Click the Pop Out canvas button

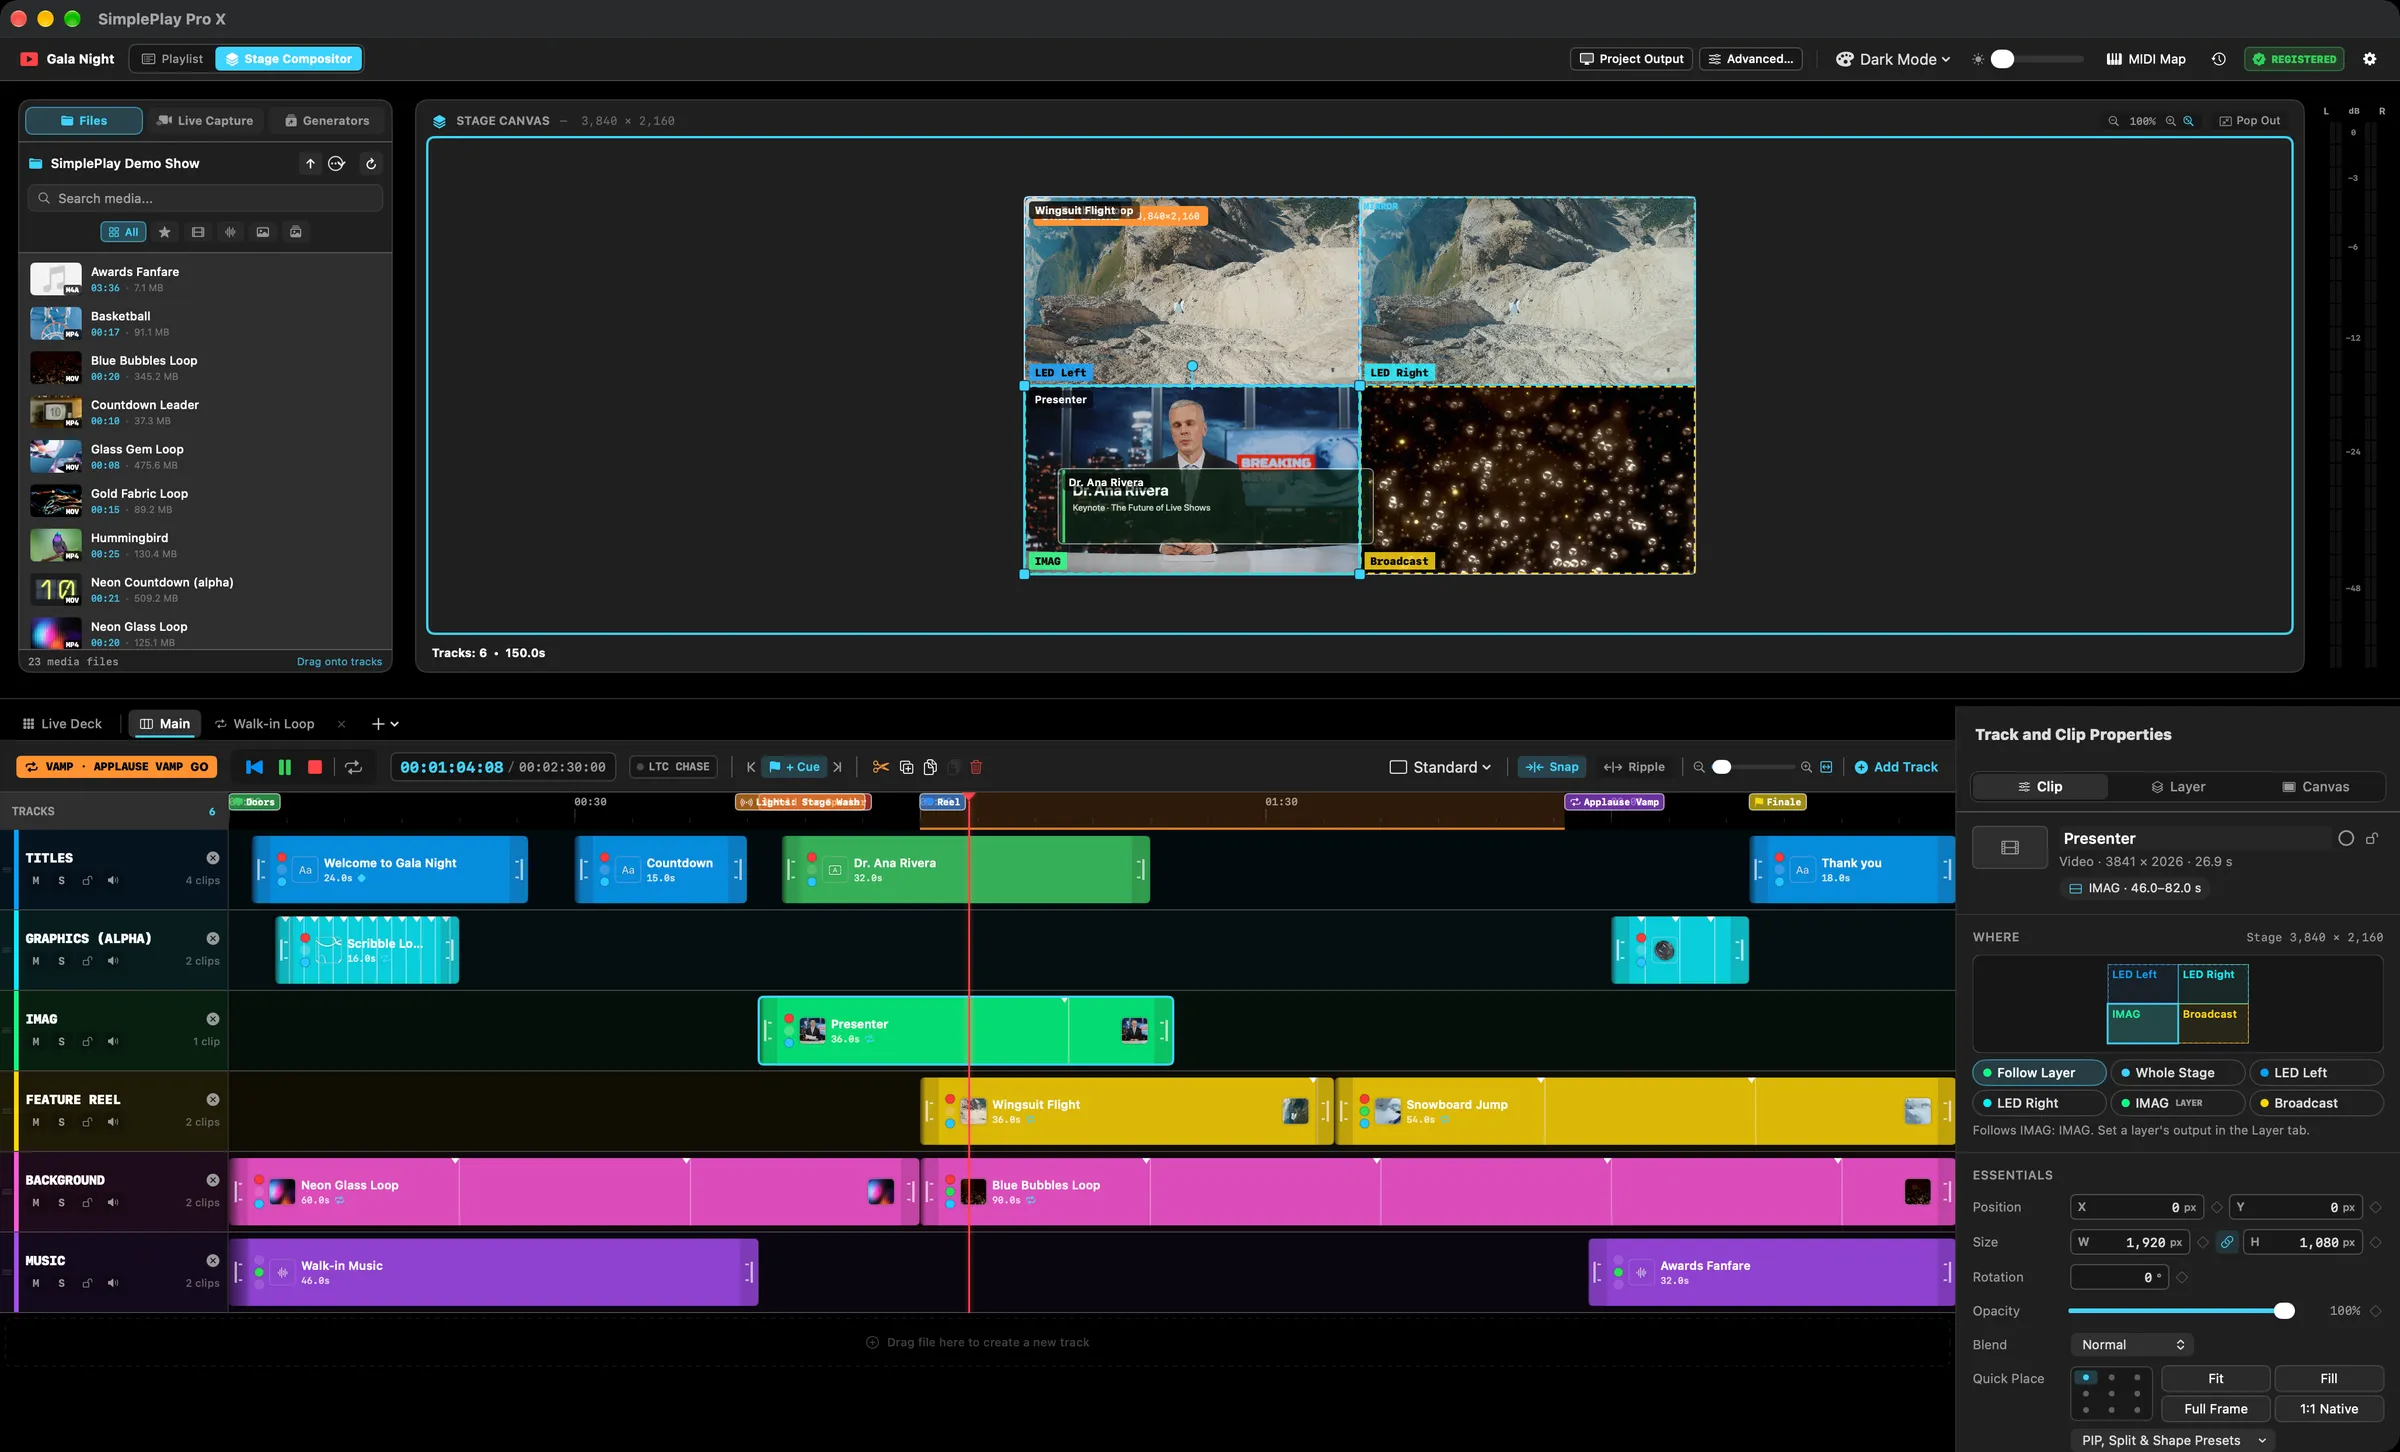pyautogui.click(x=2250, y=121)
